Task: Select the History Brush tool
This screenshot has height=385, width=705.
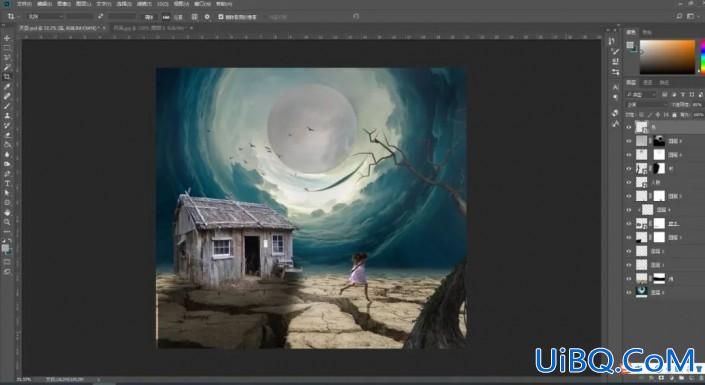Action: [7, 125]
